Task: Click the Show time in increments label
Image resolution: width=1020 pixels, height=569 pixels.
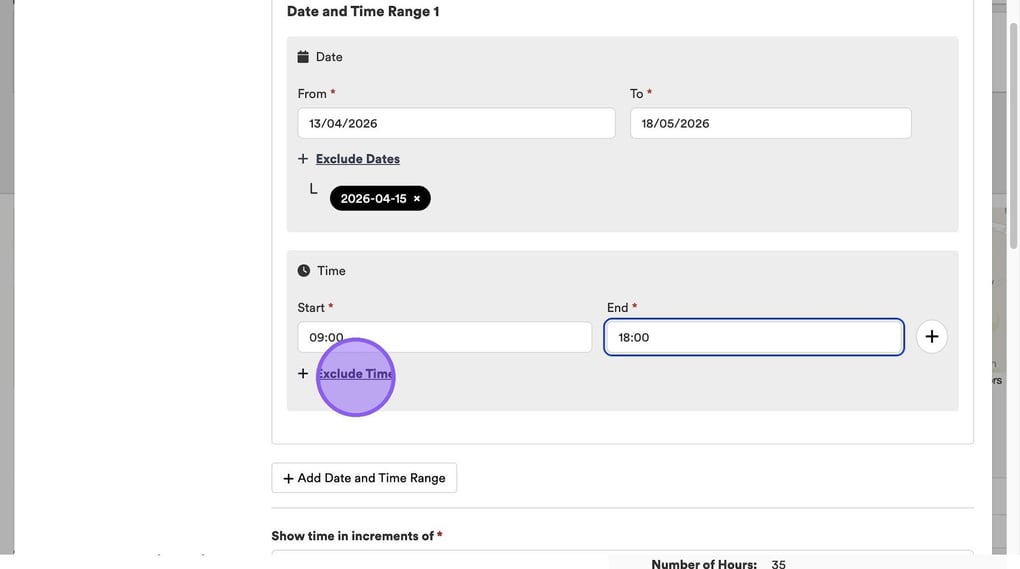Action: pyautogui.click(x=352, y=536)
